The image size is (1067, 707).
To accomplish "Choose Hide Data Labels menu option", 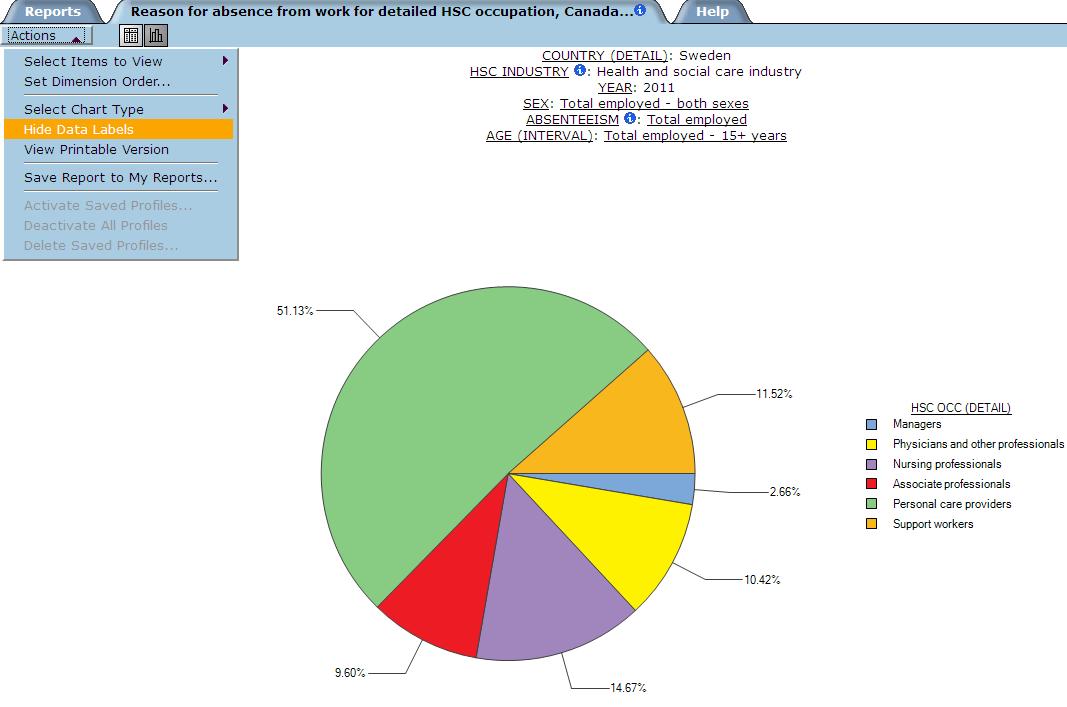I will click(x=79, y=130).
